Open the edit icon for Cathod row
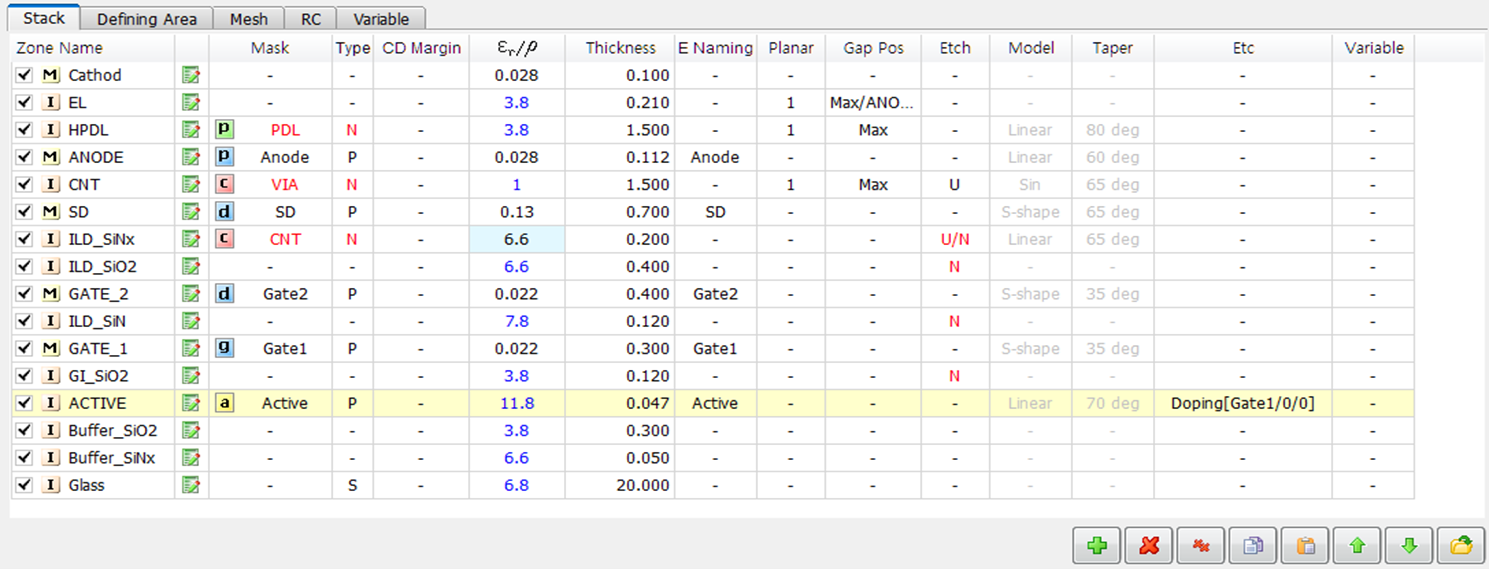 point(191,75)
